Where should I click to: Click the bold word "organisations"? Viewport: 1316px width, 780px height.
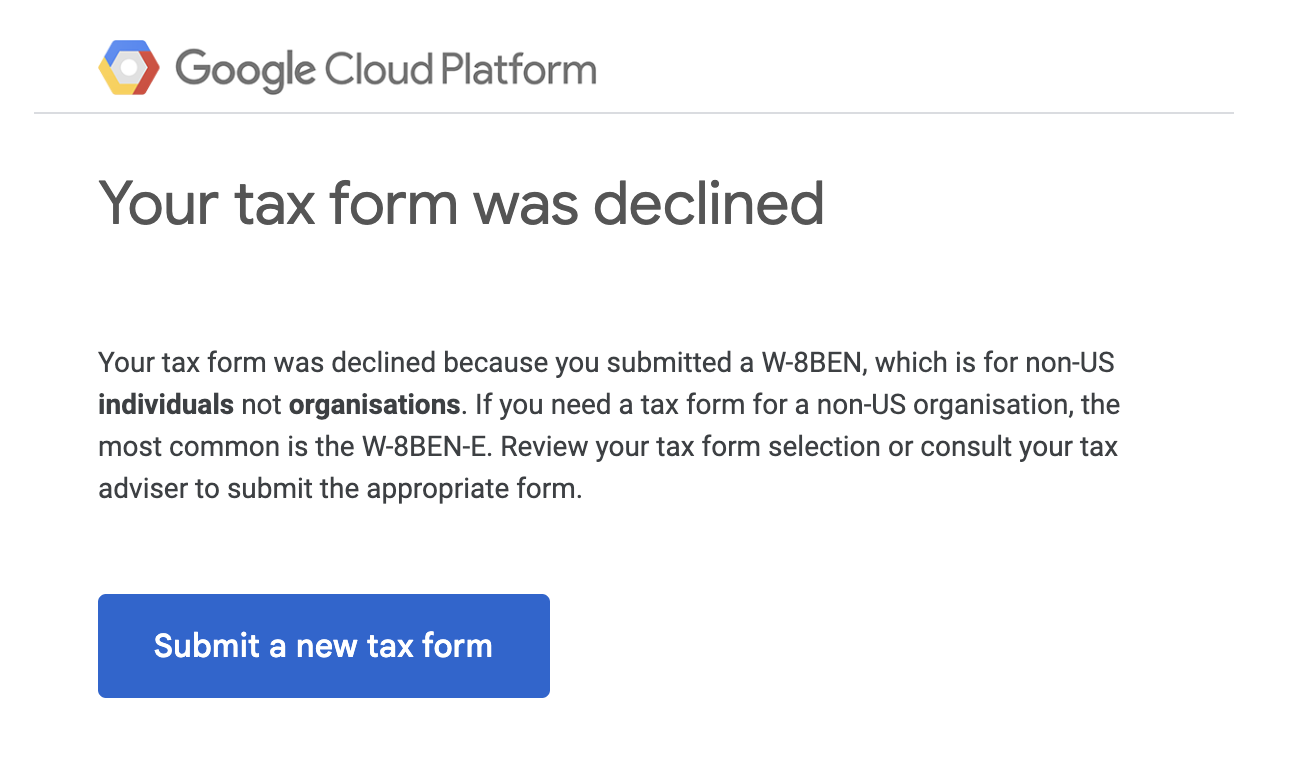tap(374, 405)
